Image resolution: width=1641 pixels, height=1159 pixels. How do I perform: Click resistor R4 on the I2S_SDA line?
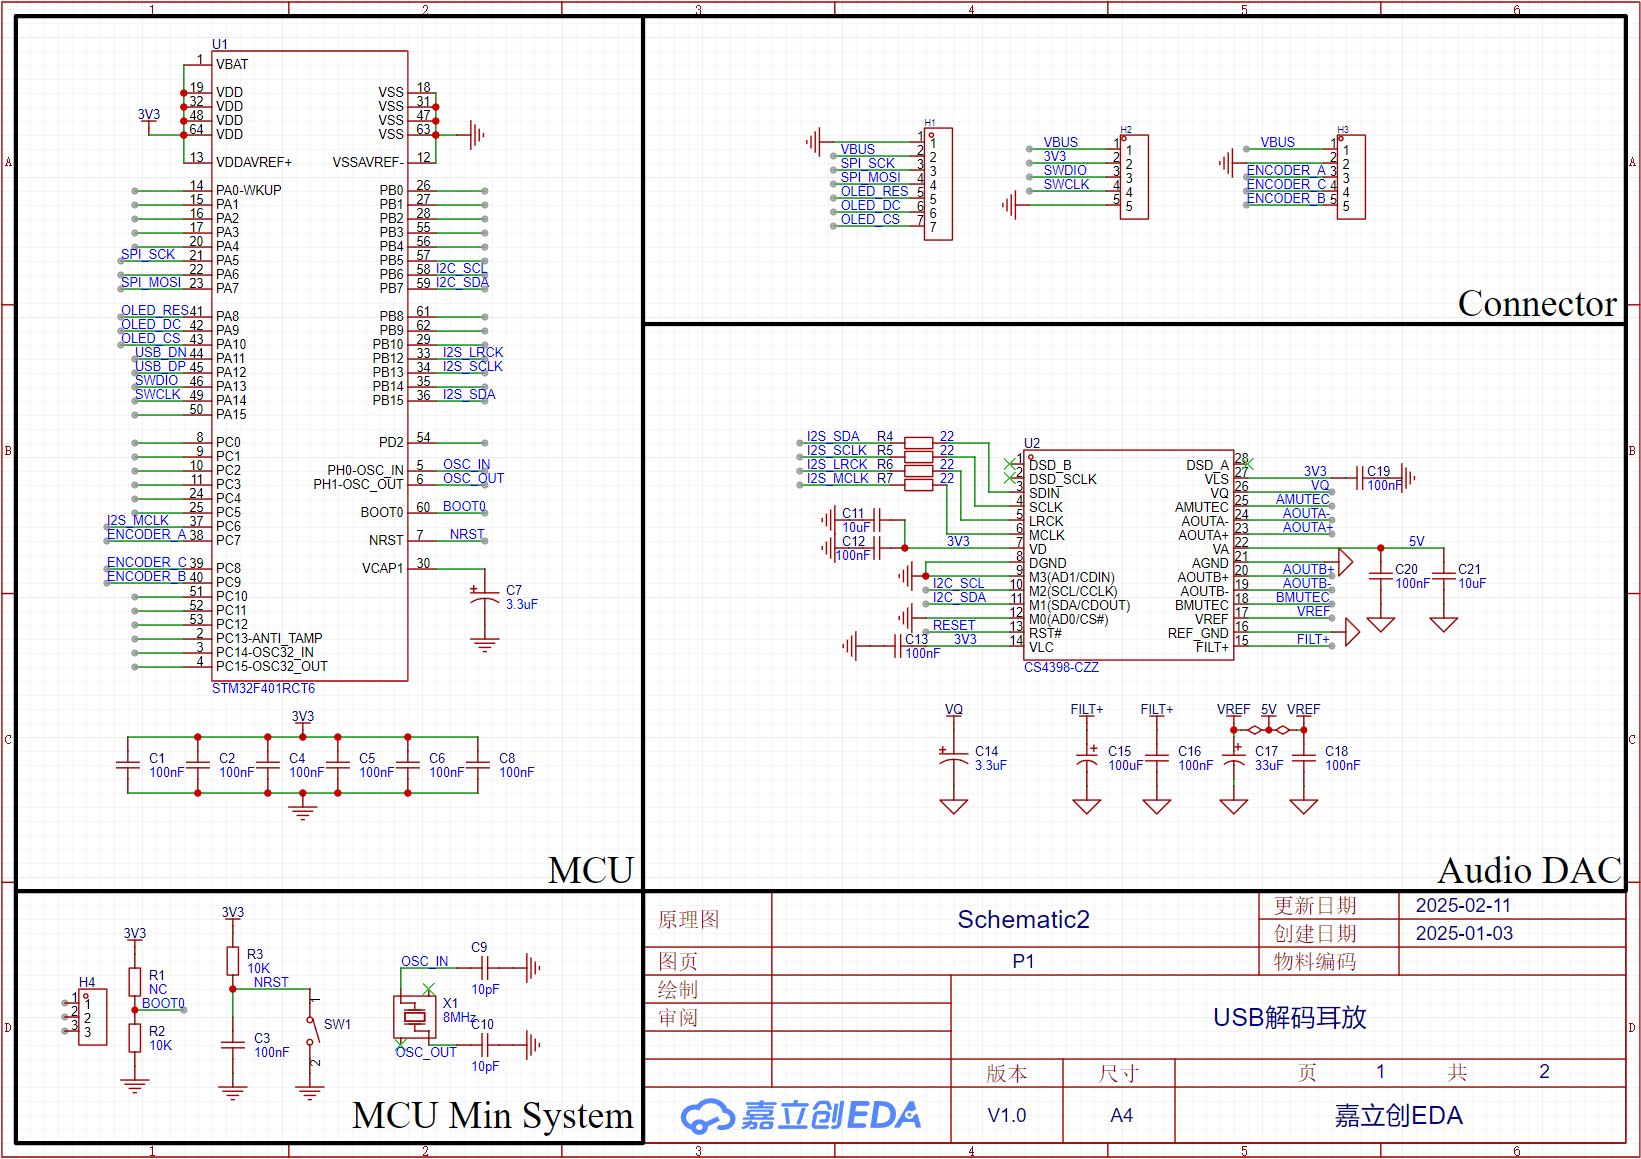point(918,443)
